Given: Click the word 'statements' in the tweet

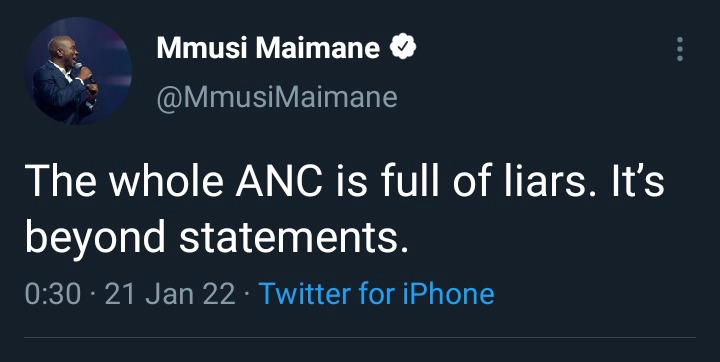Looking at the screenshot, I should [x=290, y=237].
